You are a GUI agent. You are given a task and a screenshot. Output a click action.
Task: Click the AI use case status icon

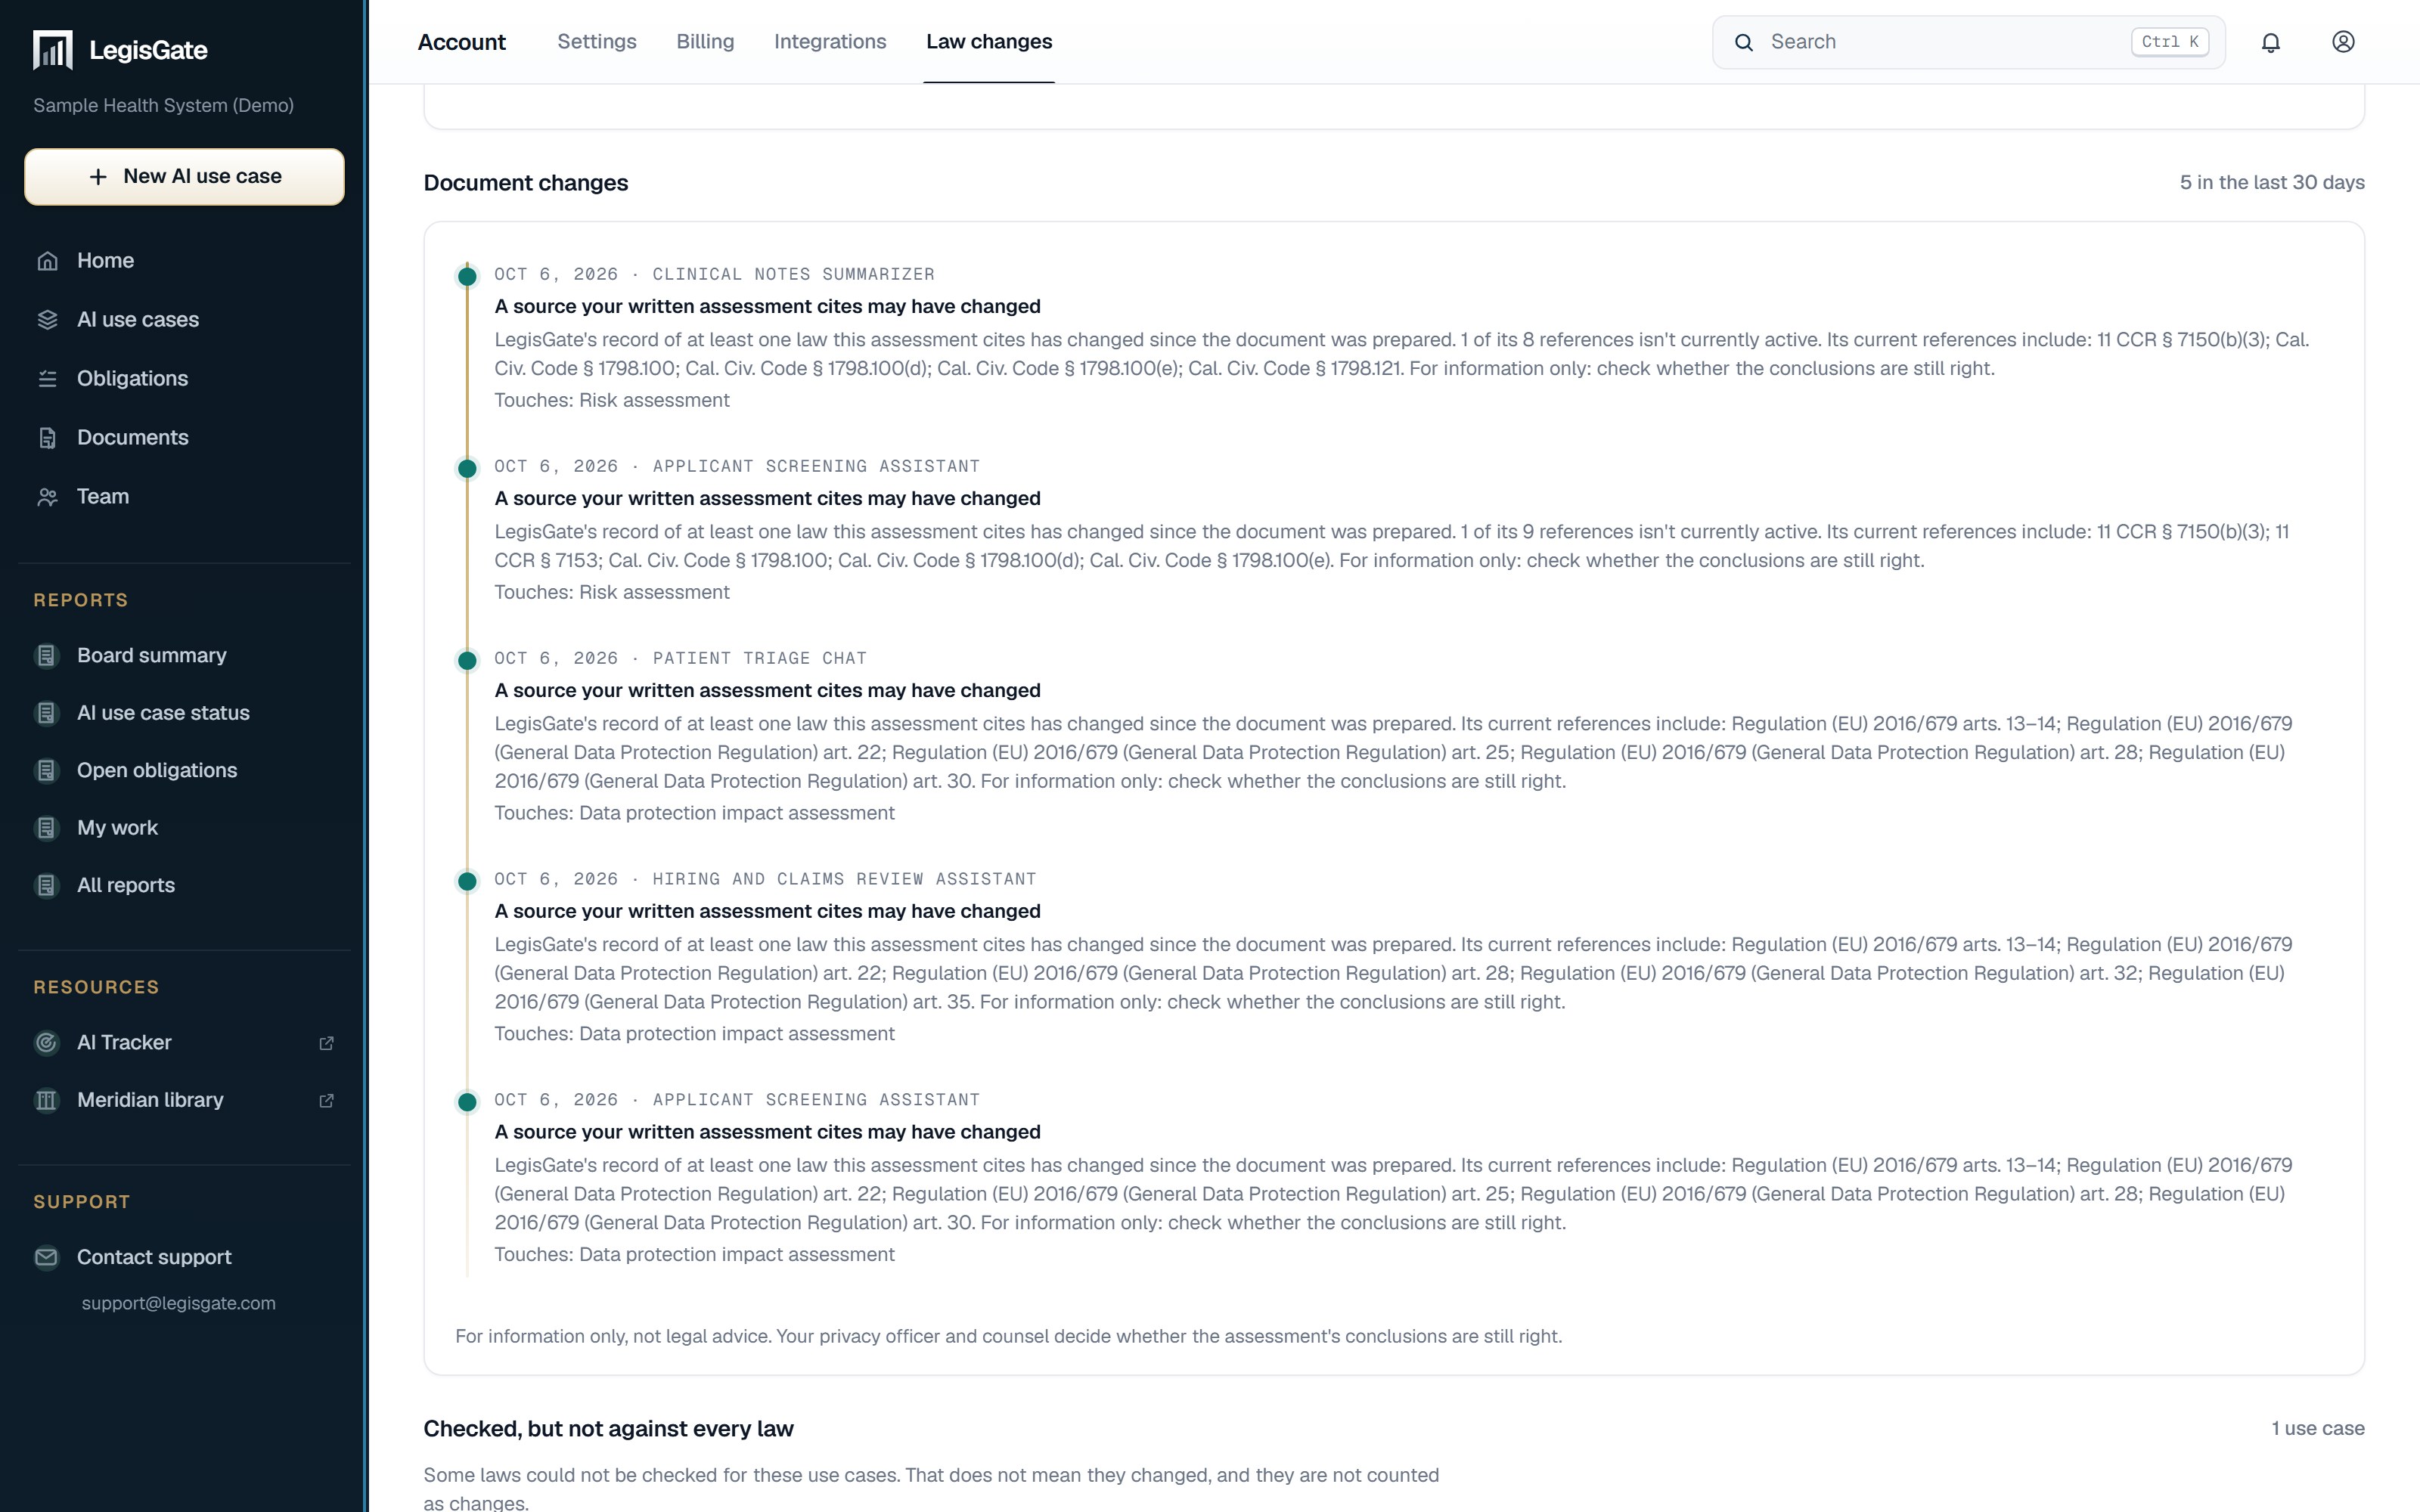pos(47,713)
